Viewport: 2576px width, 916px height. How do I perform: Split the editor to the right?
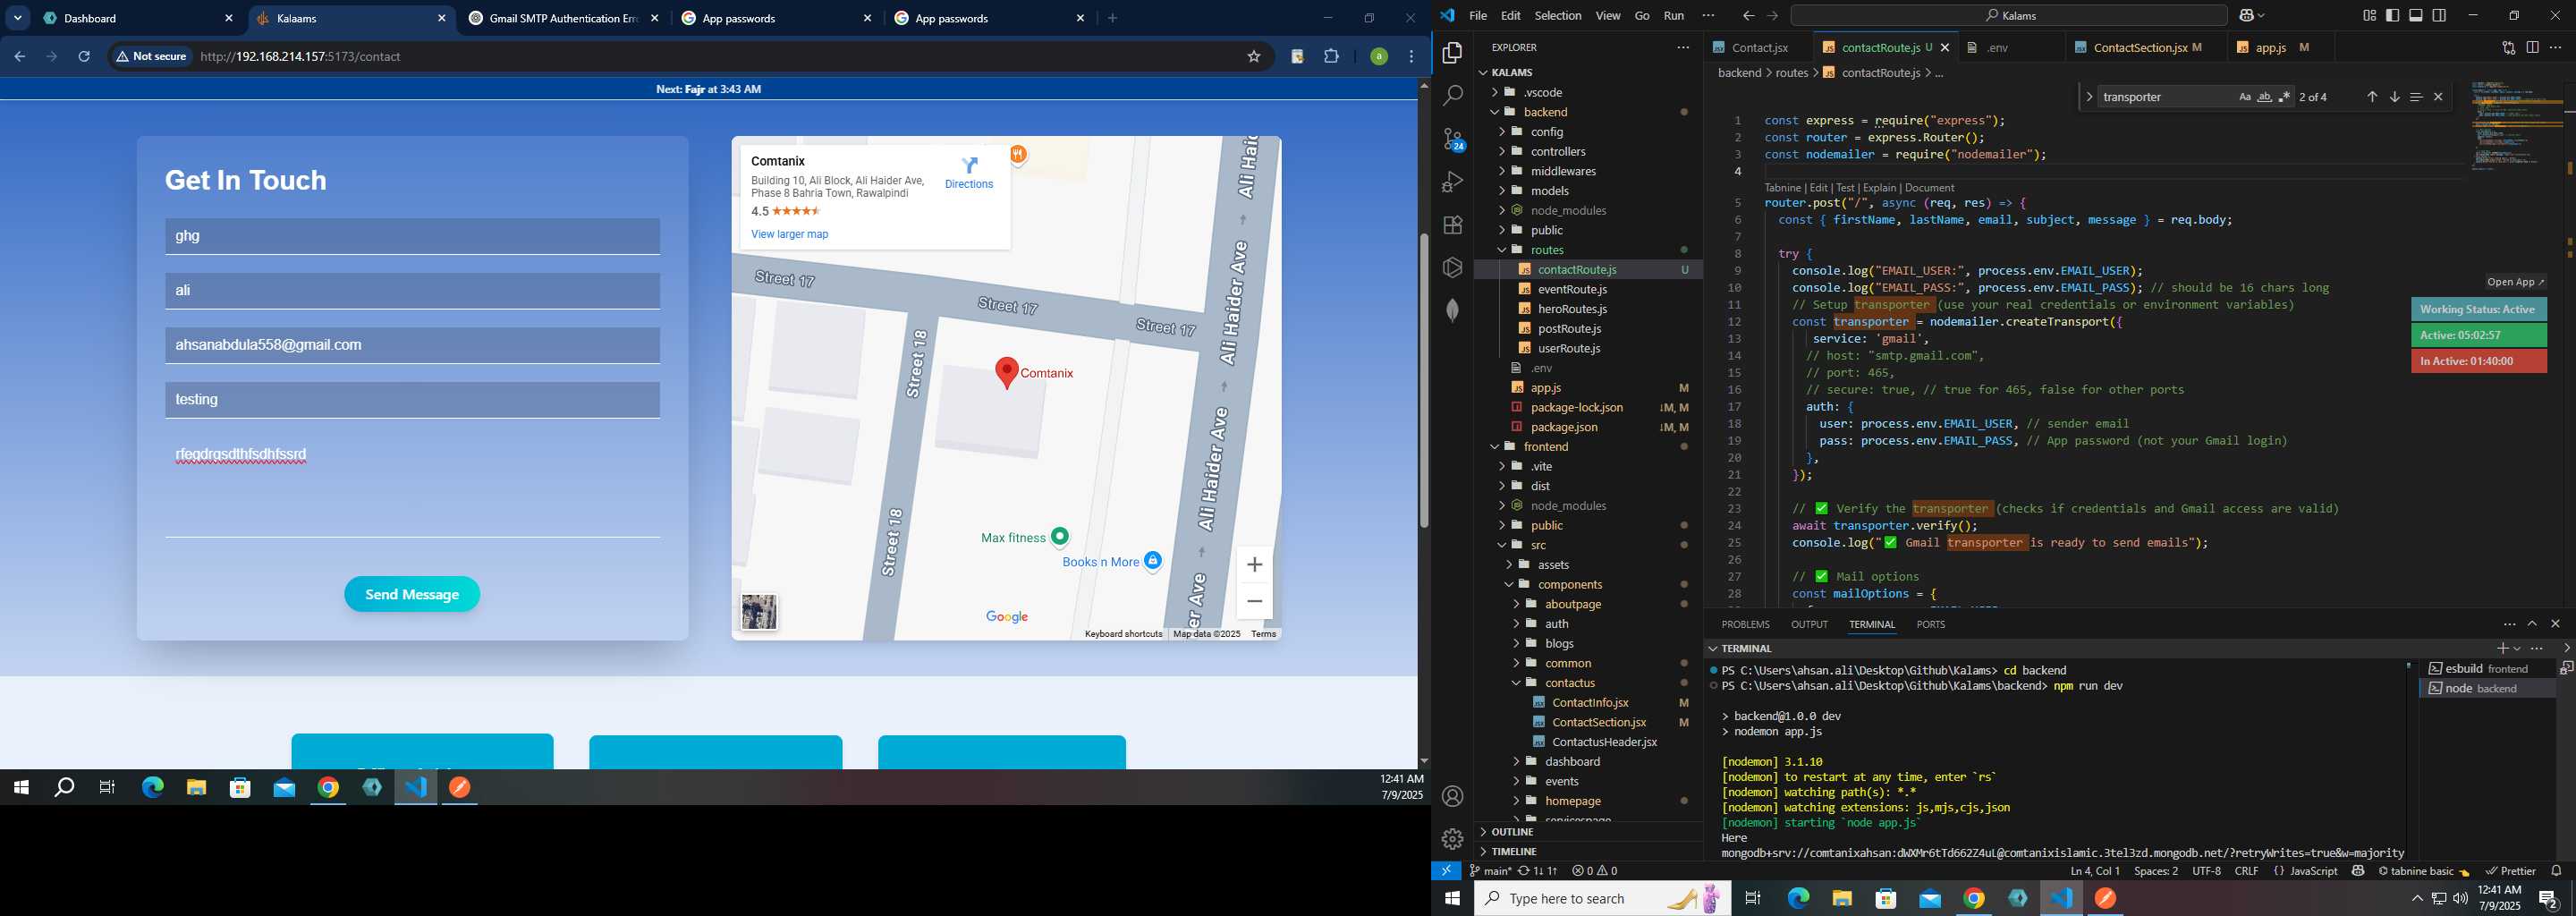tap(2532, 47)
